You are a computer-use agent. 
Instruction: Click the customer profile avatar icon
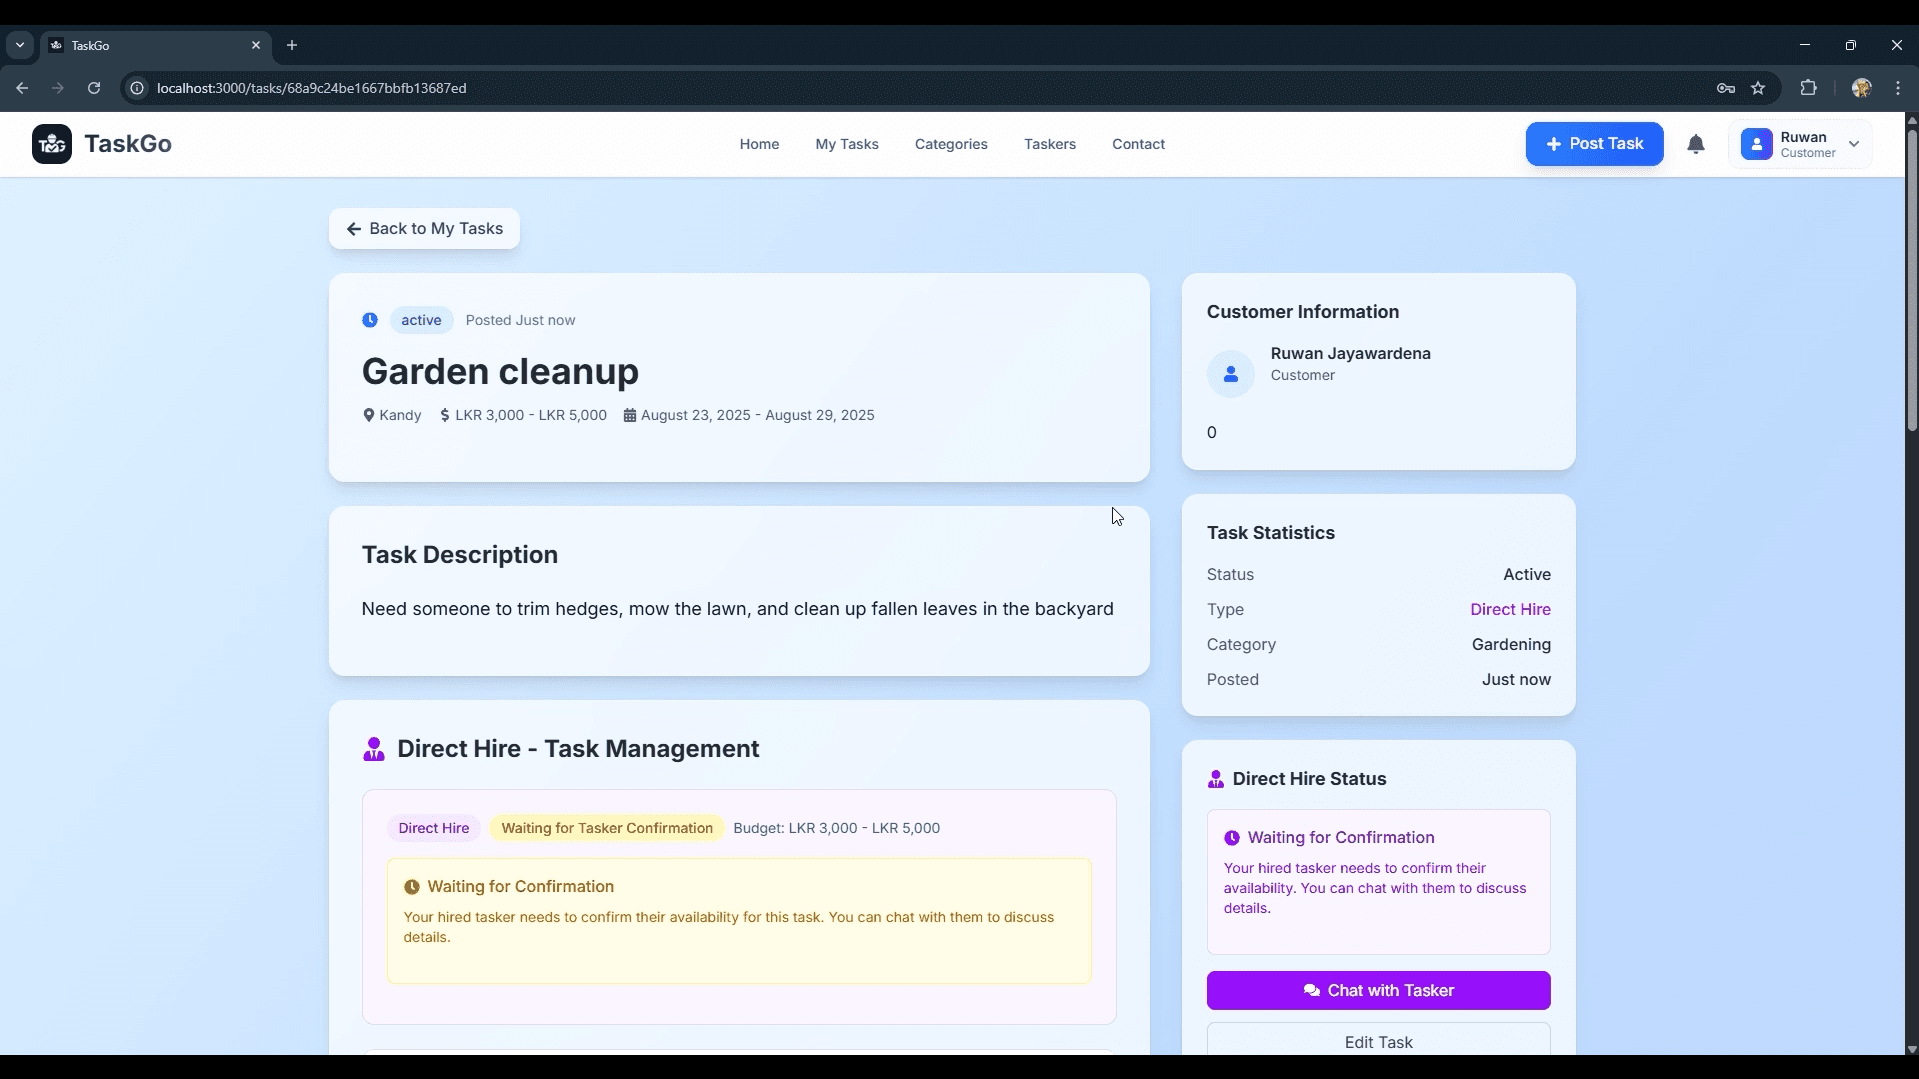coord(1230,374)
